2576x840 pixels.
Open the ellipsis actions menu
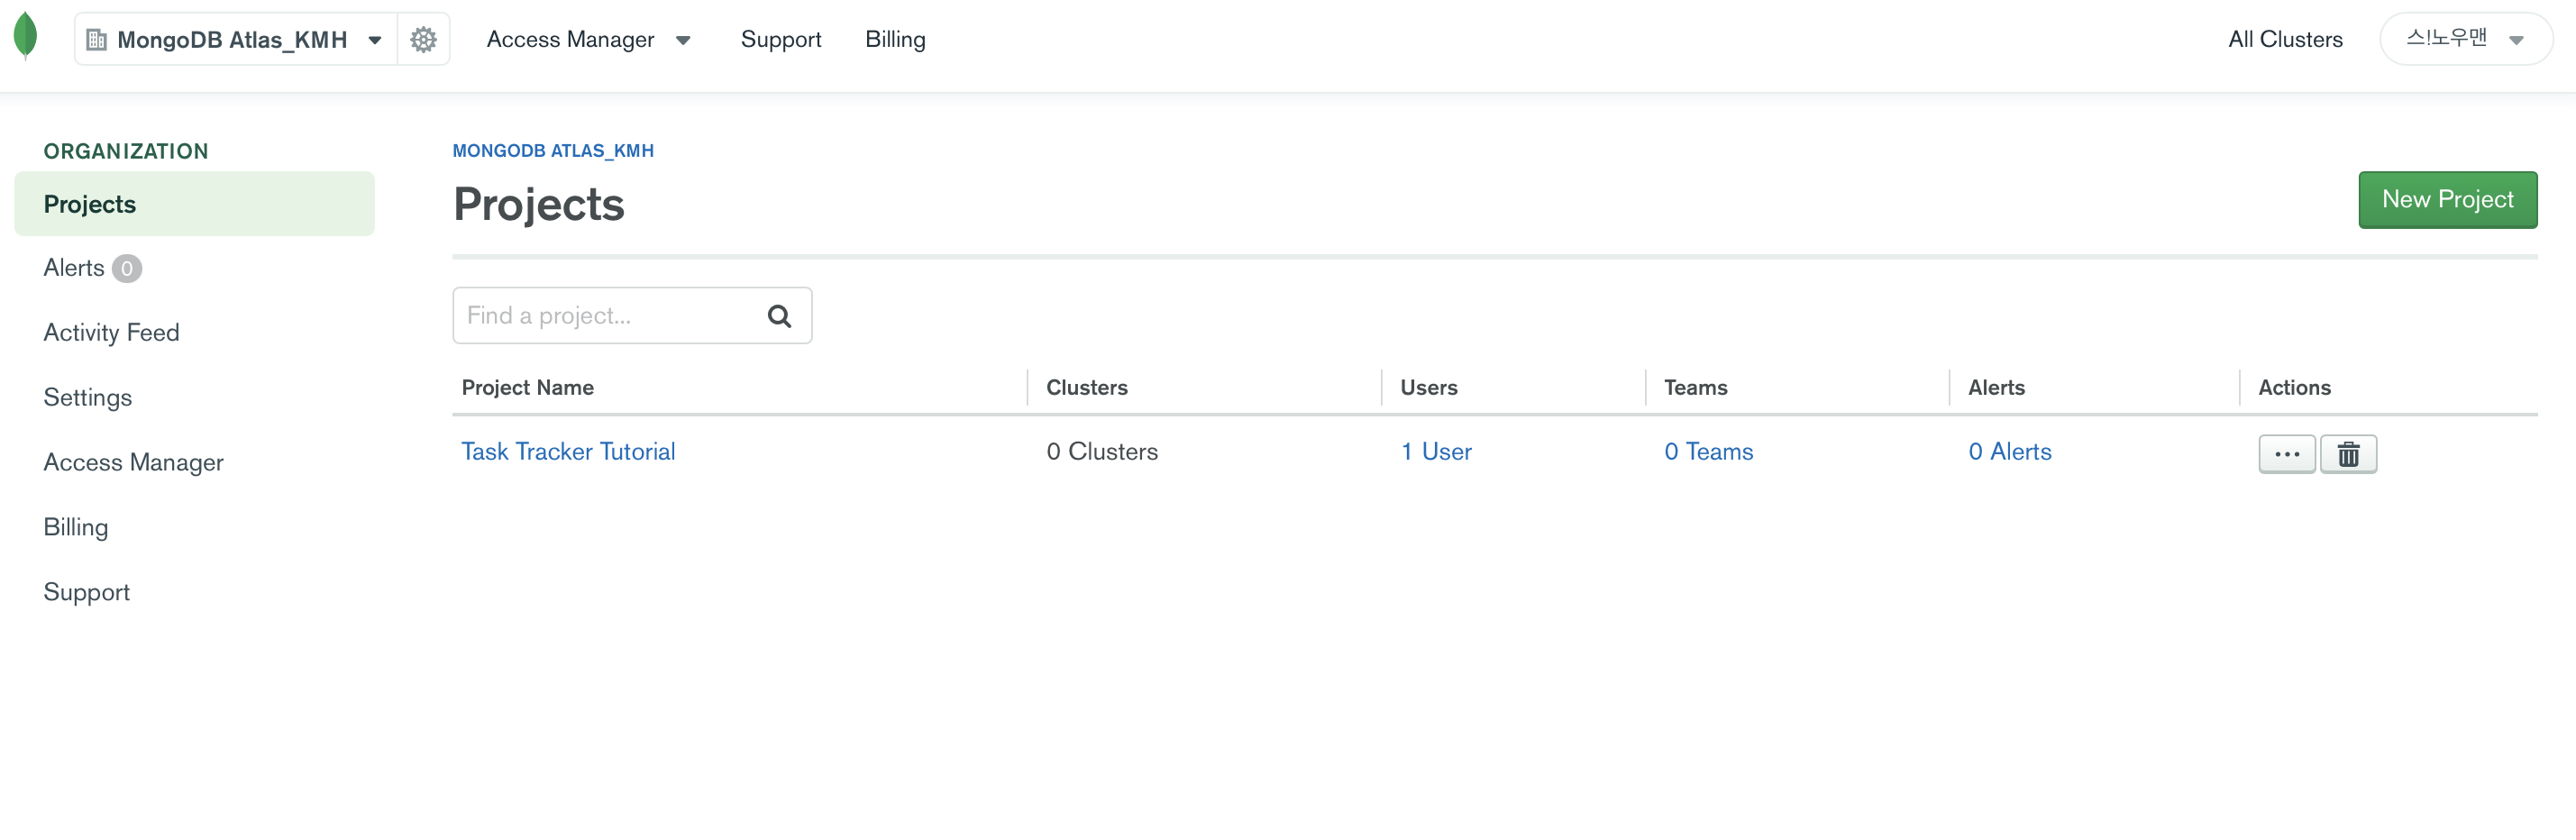(x=2286, y=454)
